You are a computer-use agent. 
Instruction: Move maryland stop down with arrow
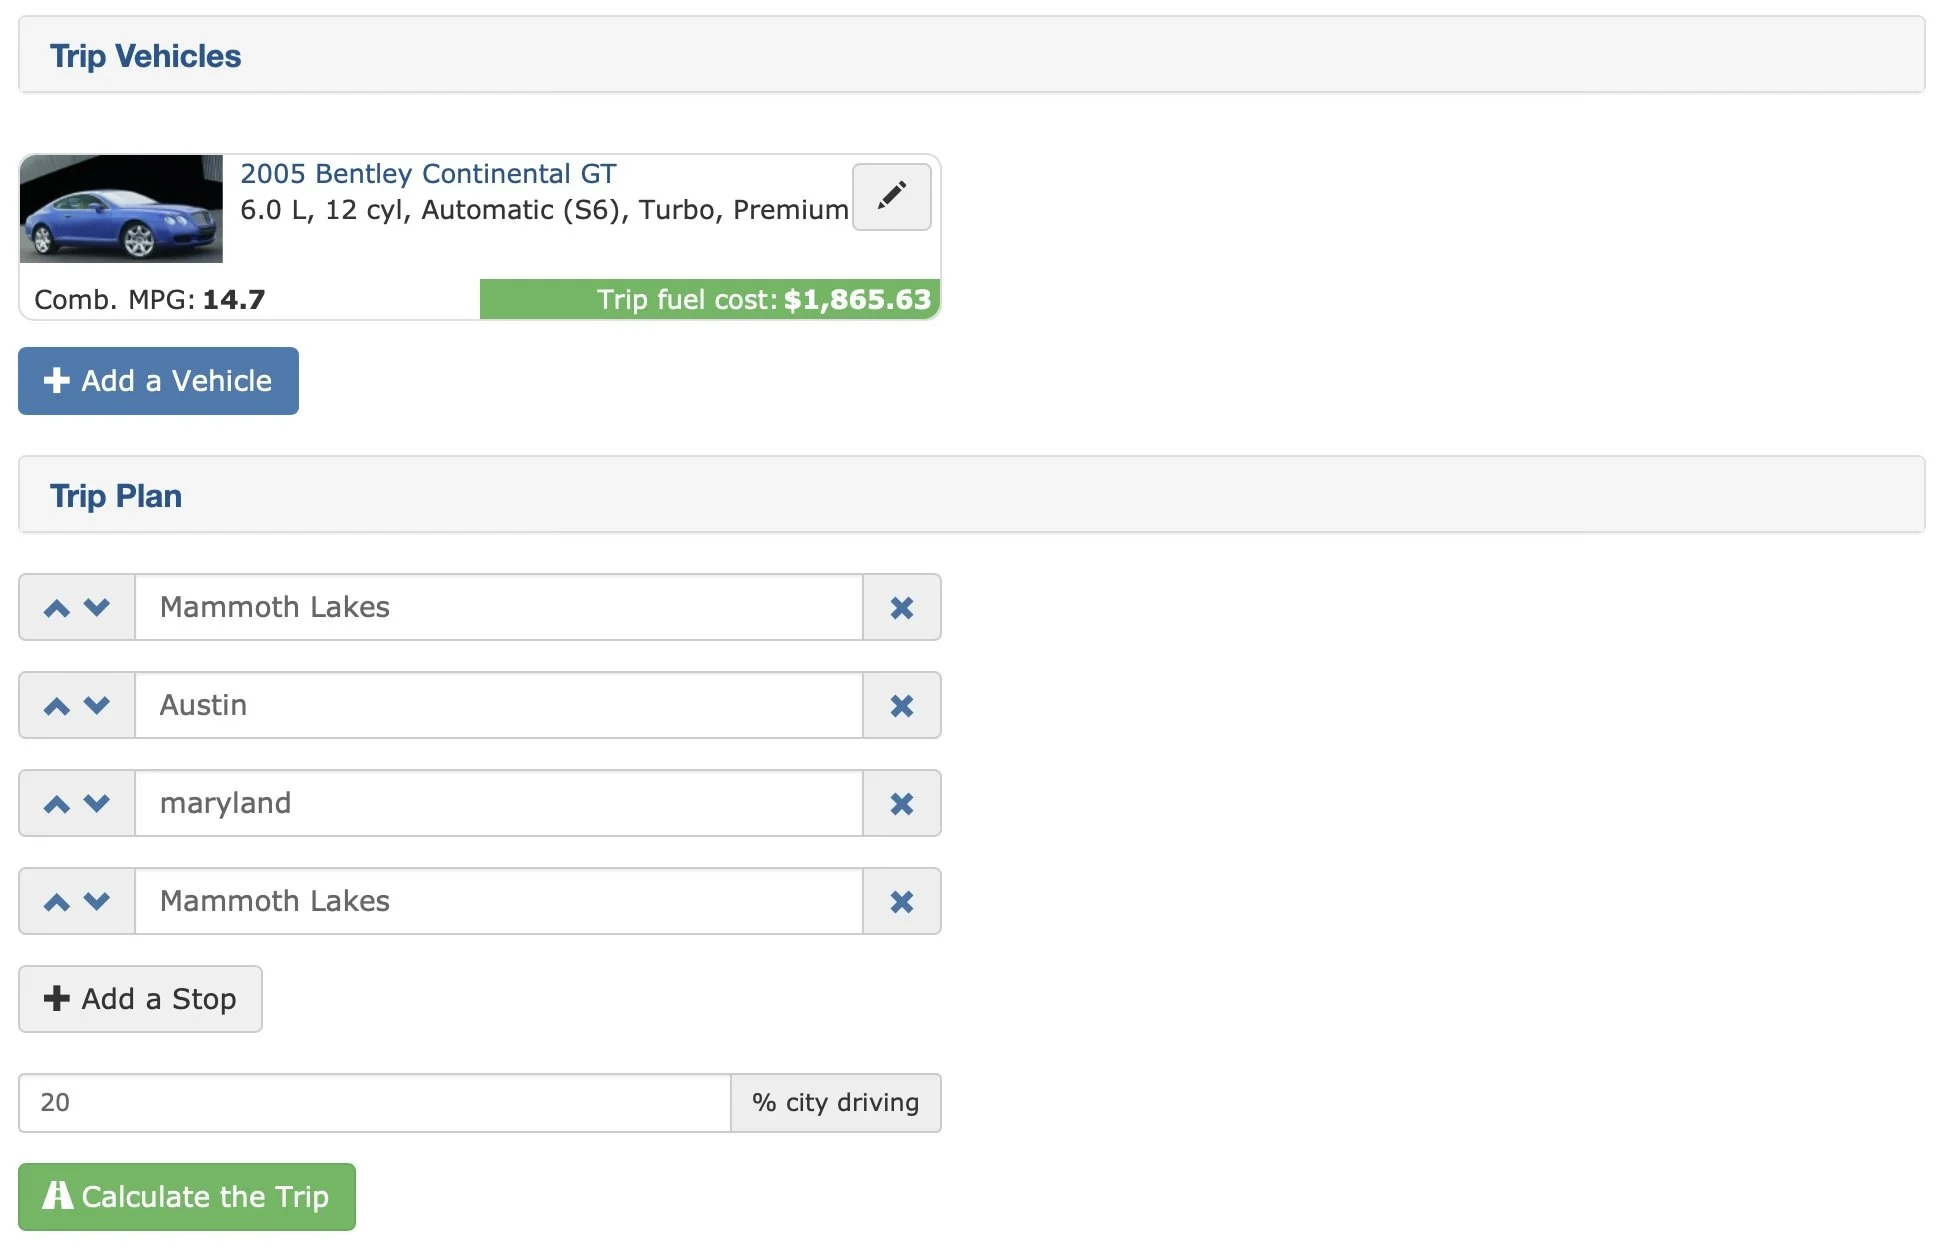97,803
